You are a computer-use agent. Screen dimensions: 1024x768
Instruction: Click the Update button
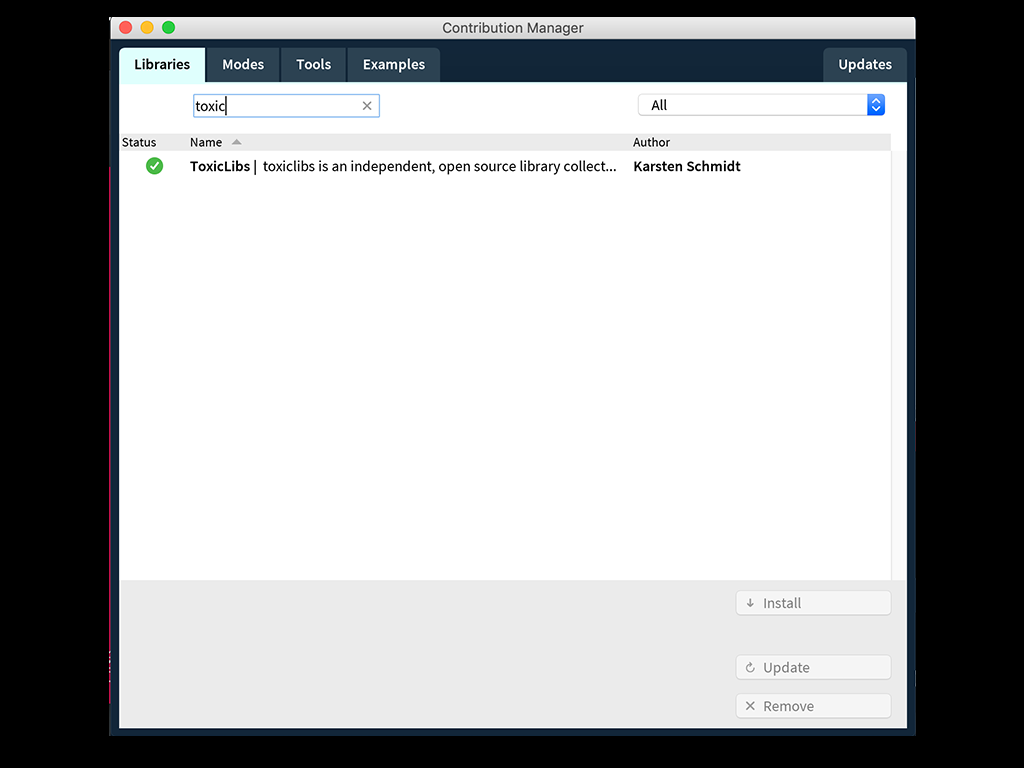(813, 667)
